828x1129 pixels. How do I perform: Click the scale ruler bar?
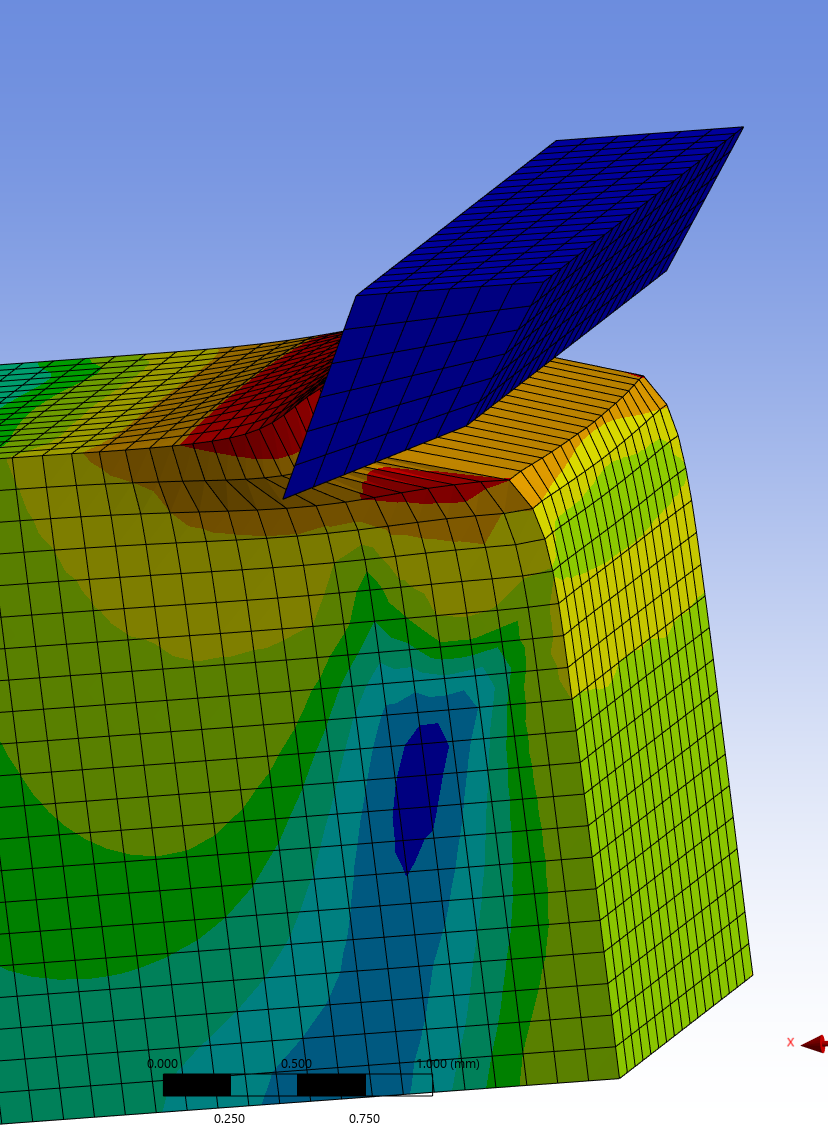coord(298,1084)
